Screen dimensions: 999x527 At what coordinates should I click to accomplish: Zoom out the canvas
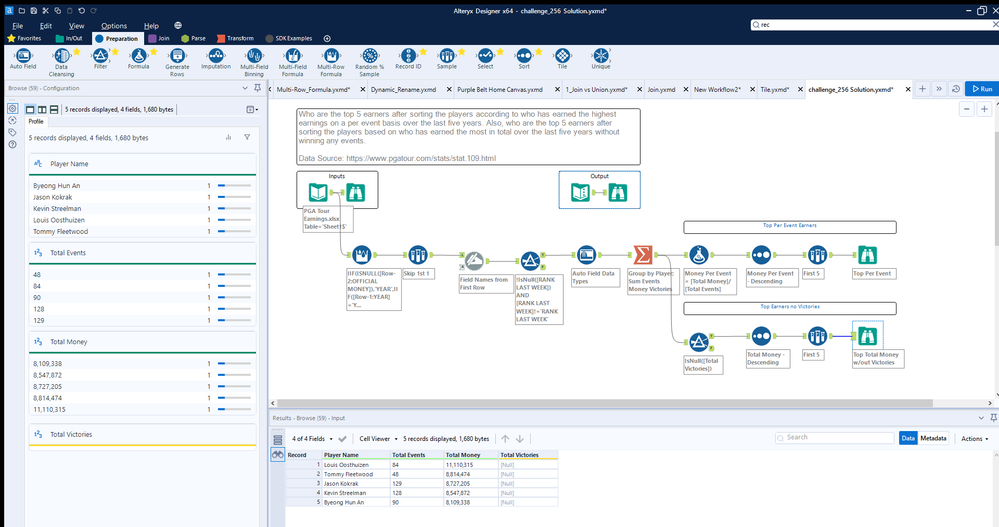click(x=967, y=109)
